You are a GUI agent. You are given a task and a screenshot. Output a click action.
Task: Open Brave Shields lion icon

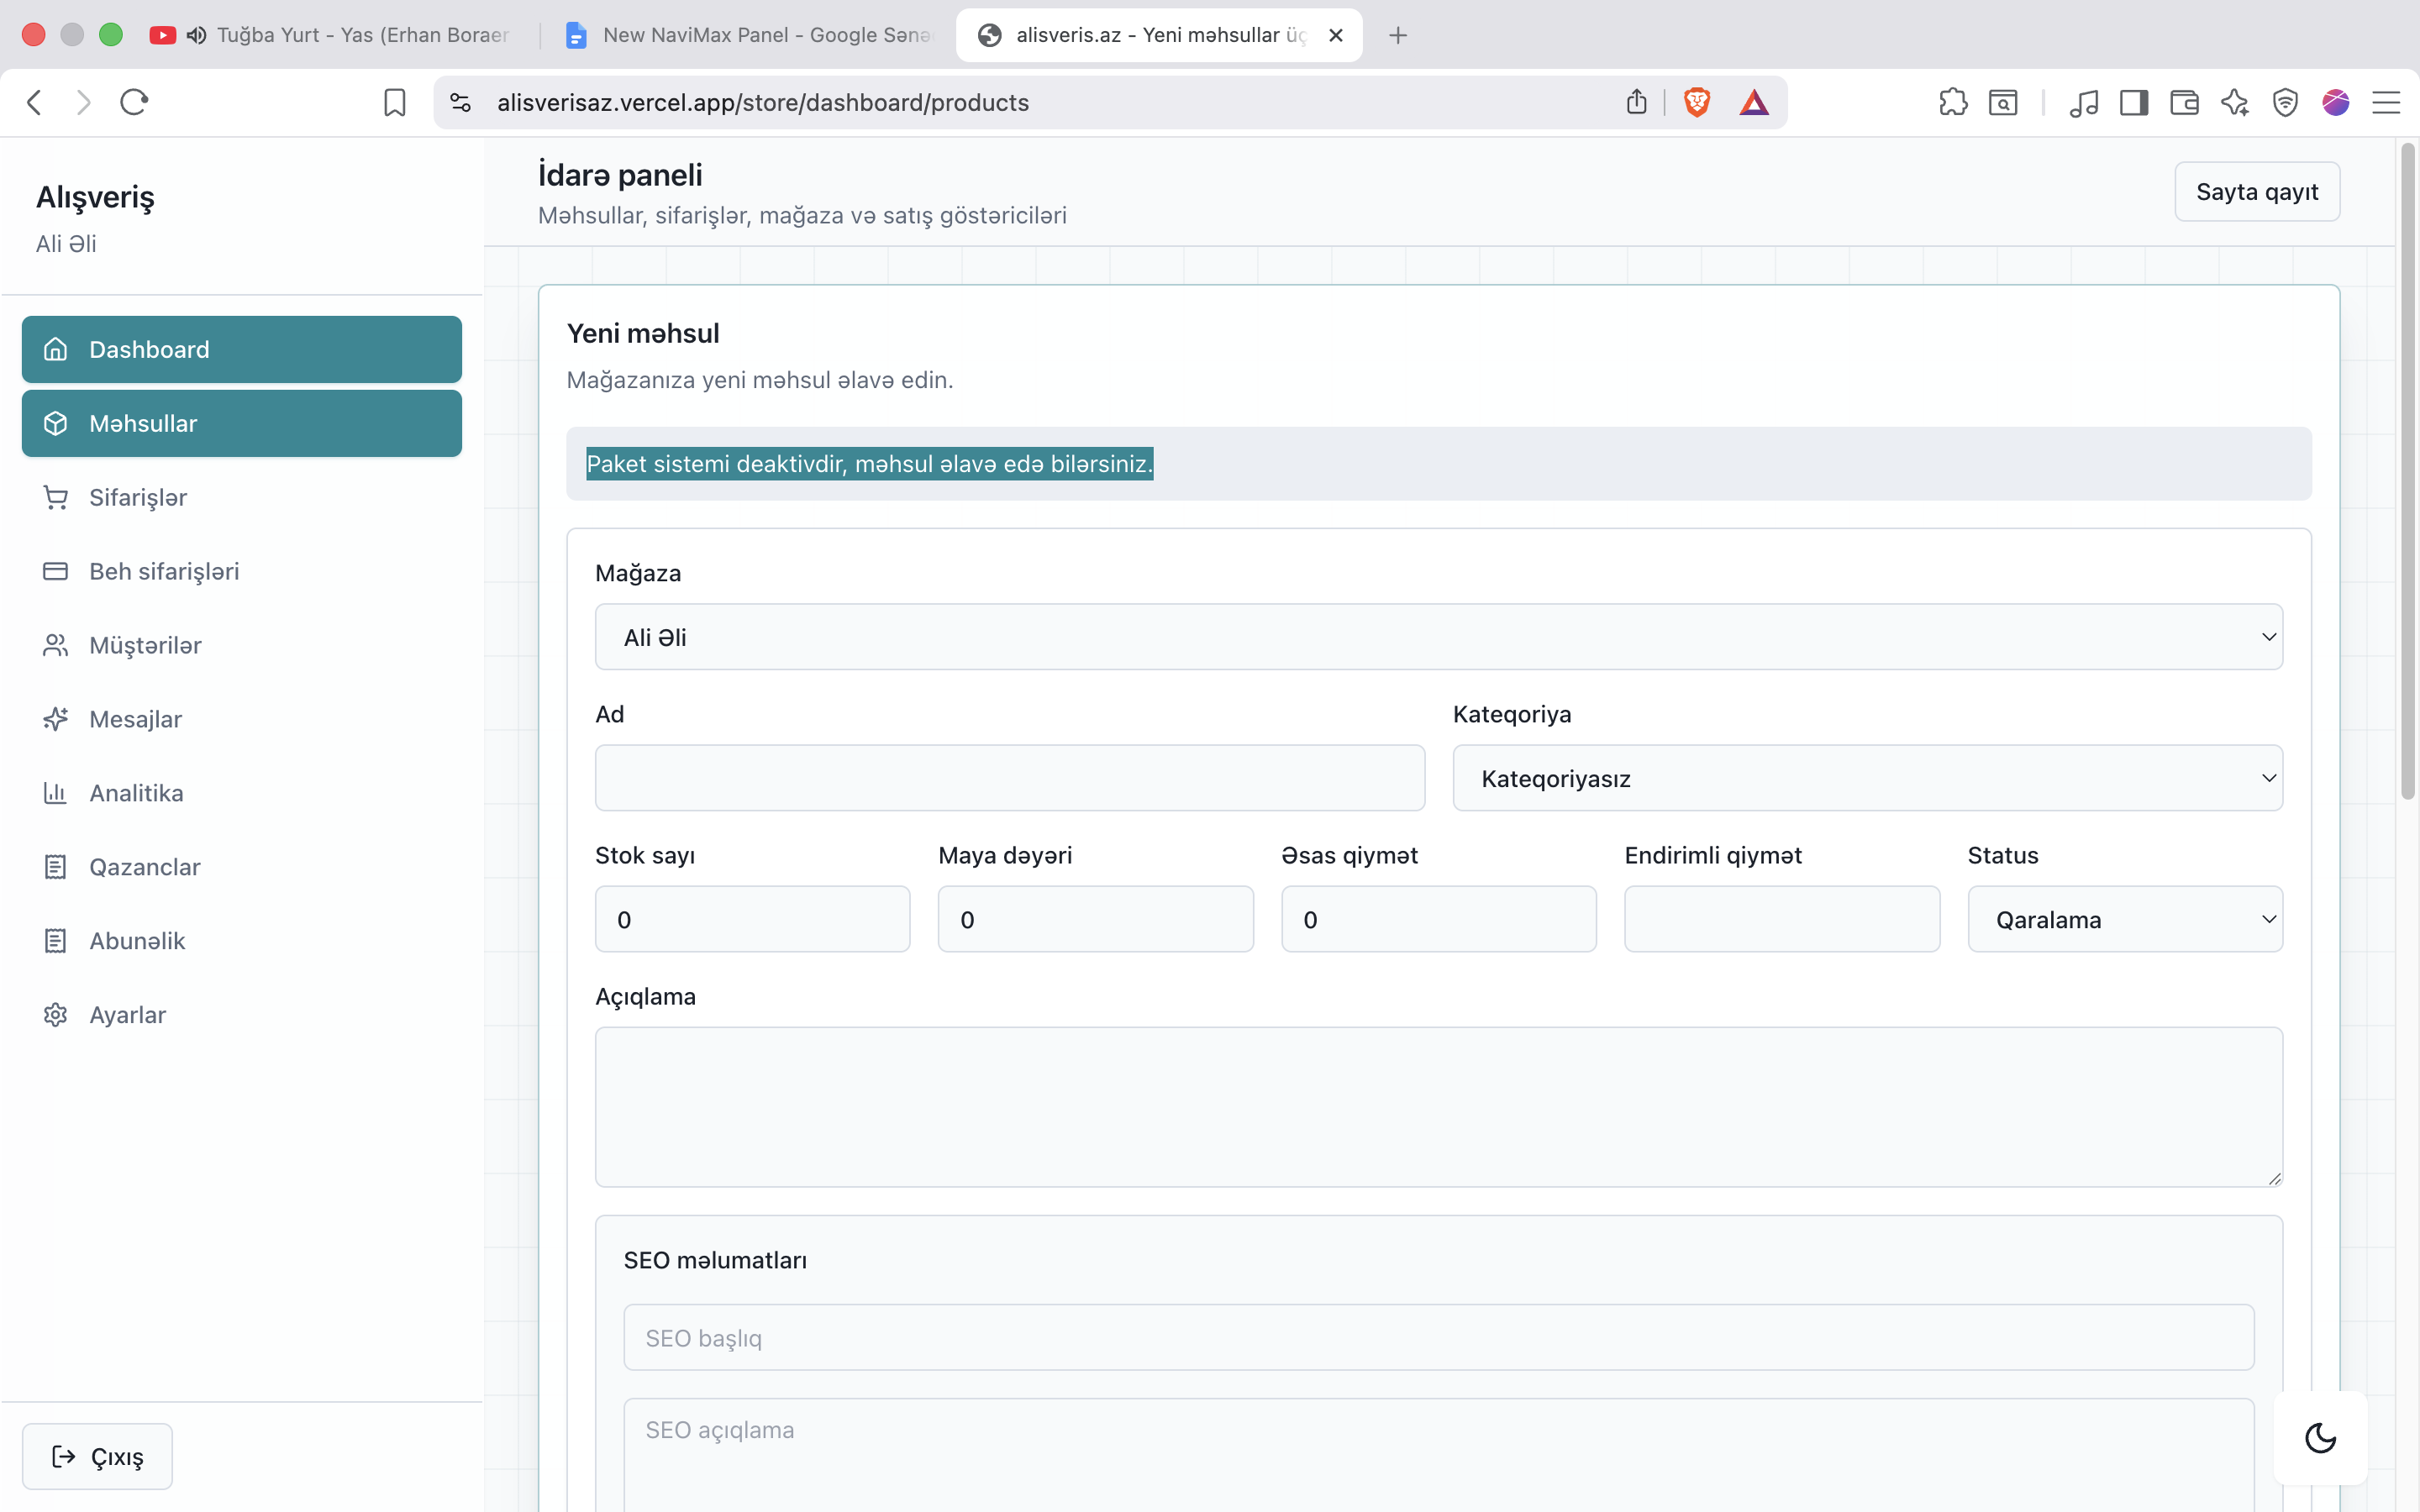point(1697,102)
